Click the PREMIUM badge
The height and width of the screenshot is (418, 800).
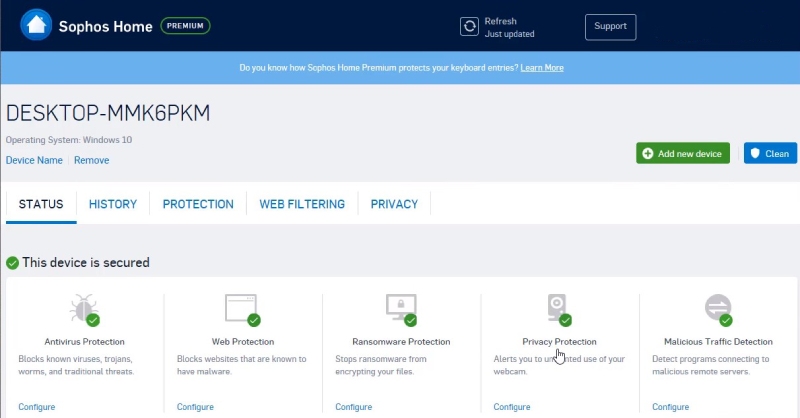coord(185,26)
